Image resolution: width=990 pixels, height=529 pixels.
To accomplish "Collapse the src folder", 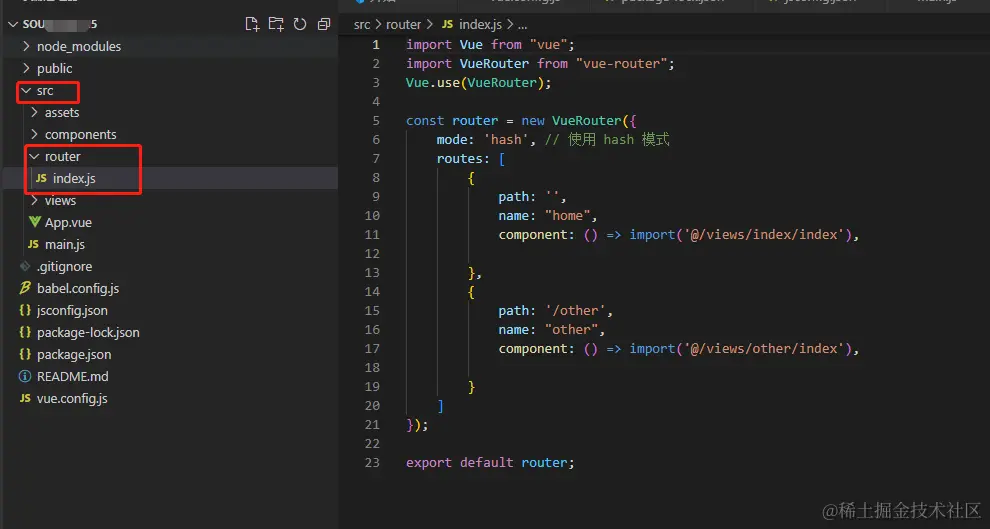I will click(26, 90).
